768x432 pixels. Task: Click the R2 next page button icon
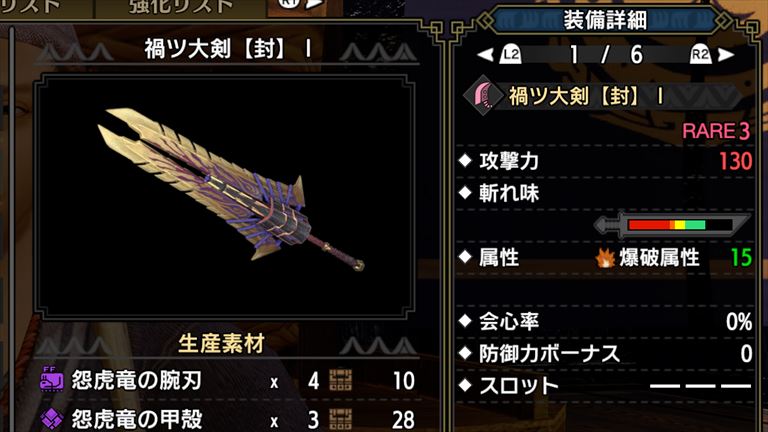click(x=700, y=54)
